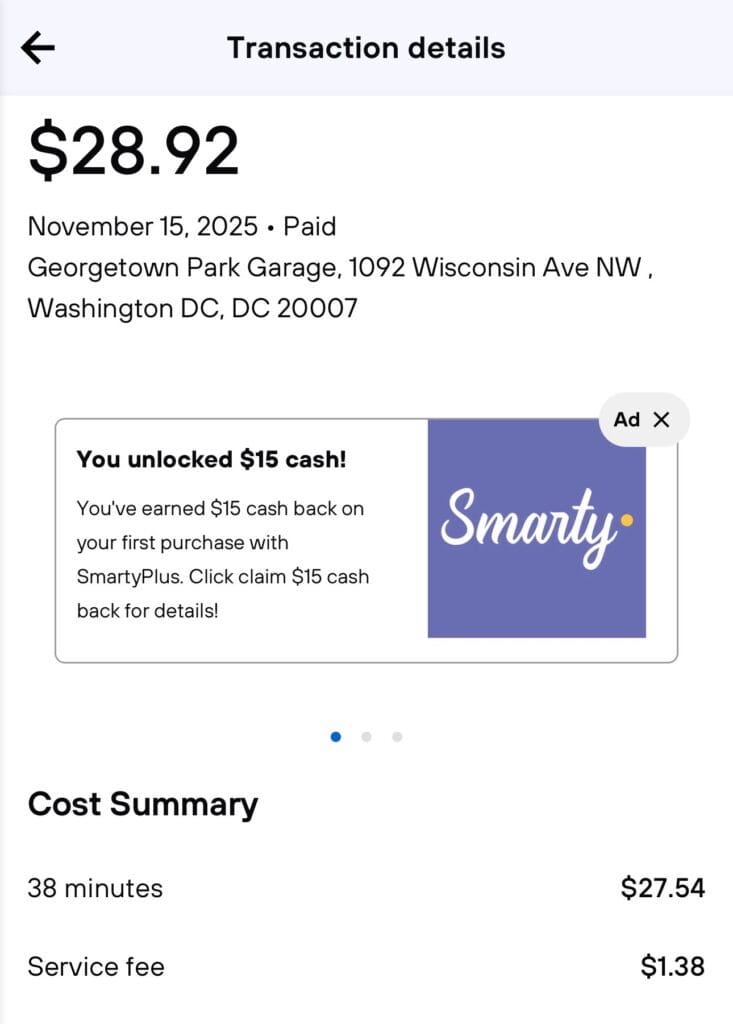Tap the 'Paid' status text
Screen dimensions: 733x1024
[310, 227]
